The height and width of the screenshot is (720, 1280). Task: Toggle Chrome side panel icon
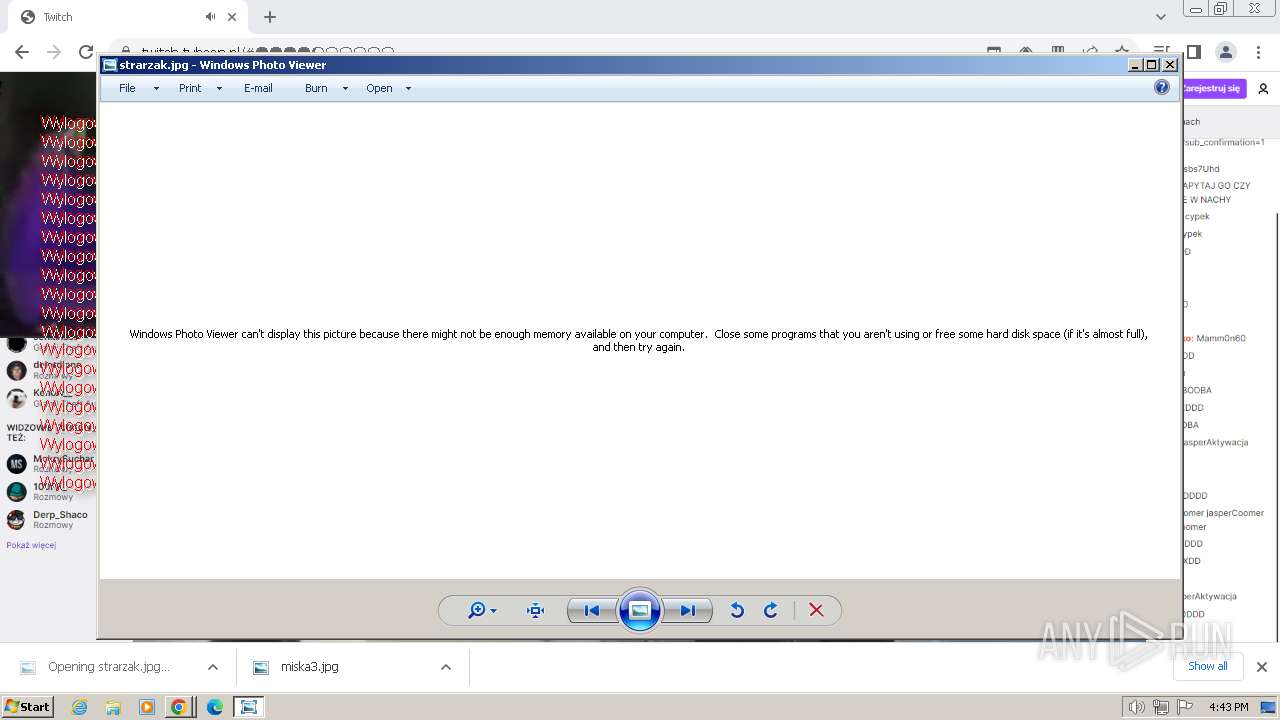tap(1193, 52)
